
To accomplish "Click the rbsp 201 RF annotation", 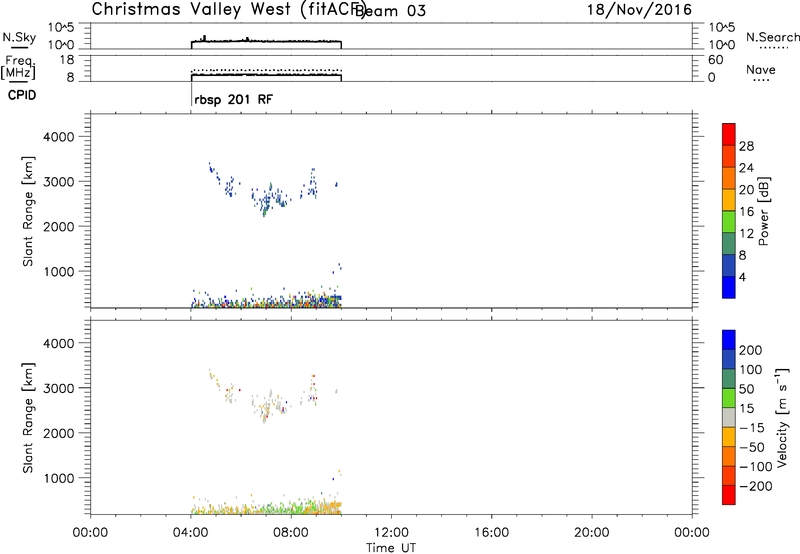I will click(233, 99).
